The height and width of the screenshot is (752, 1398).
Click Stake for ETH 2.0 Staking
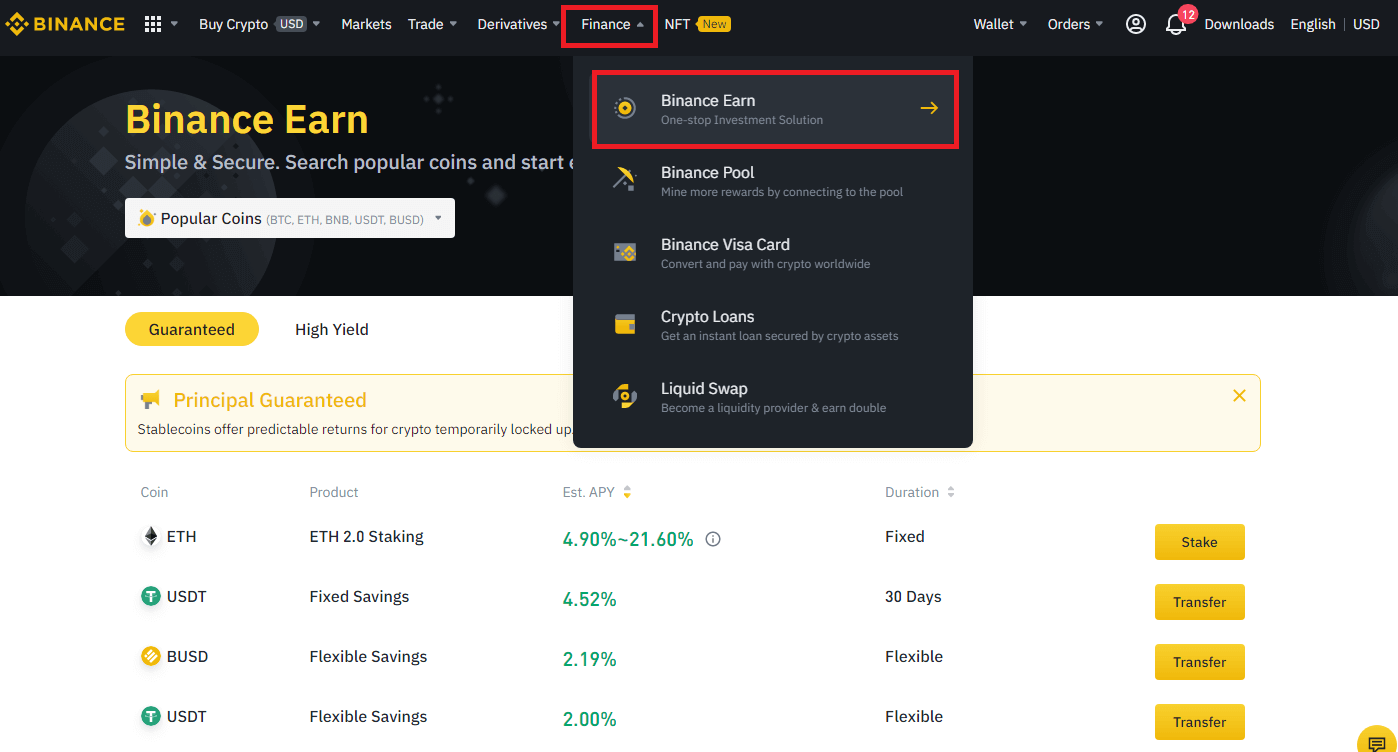(x=1200, y=542)
